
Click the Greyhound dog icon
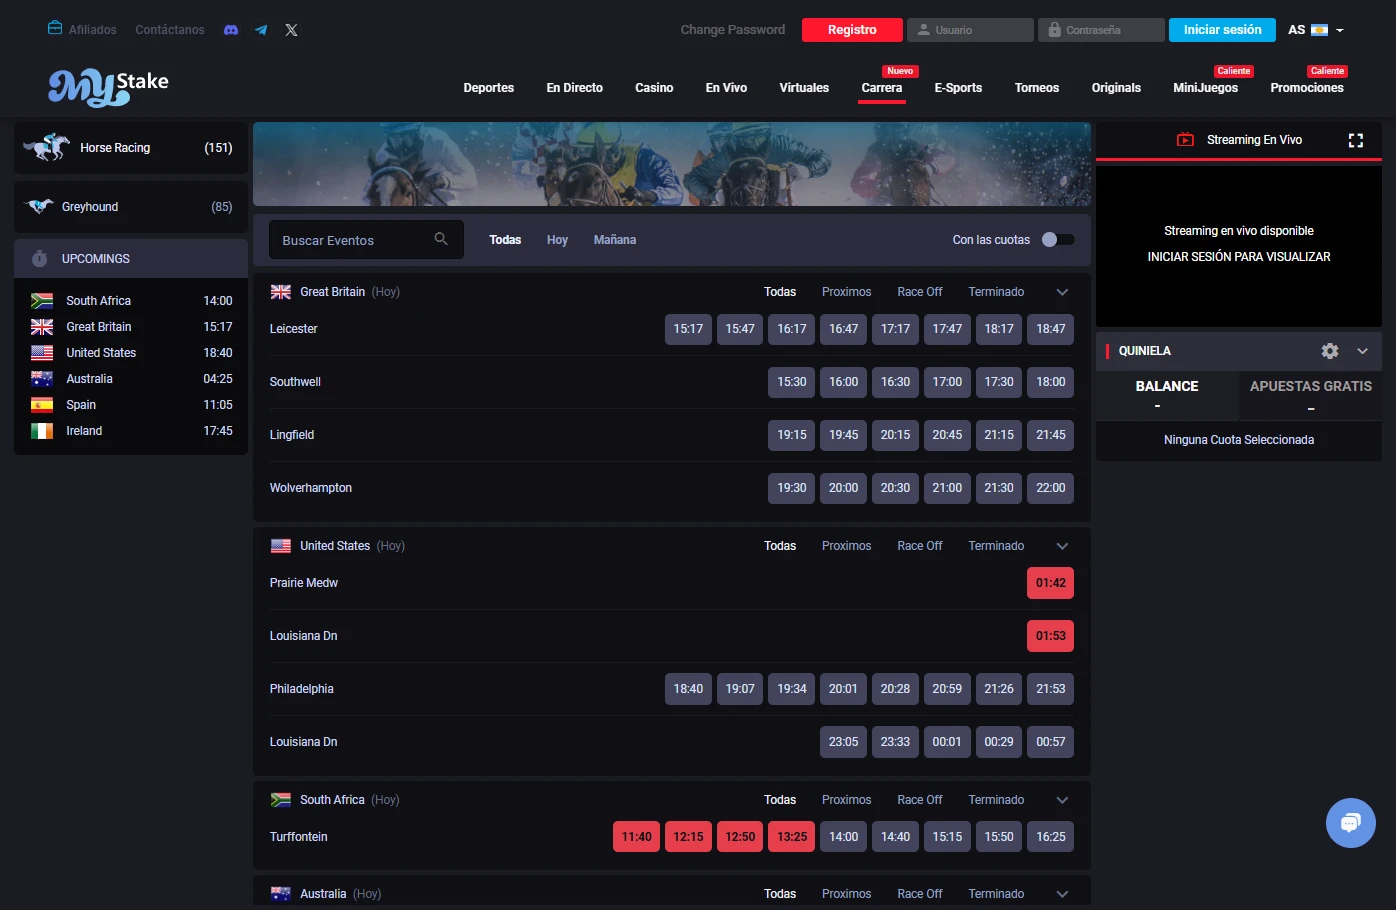pyautogui.click(x=39, y=206)
